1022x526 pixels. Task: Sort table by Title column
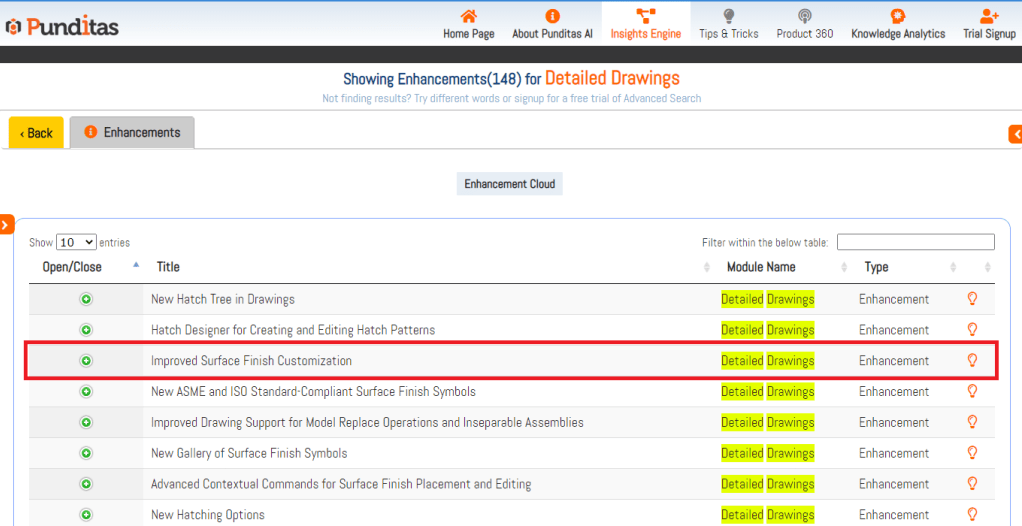[x=168, y=267]
